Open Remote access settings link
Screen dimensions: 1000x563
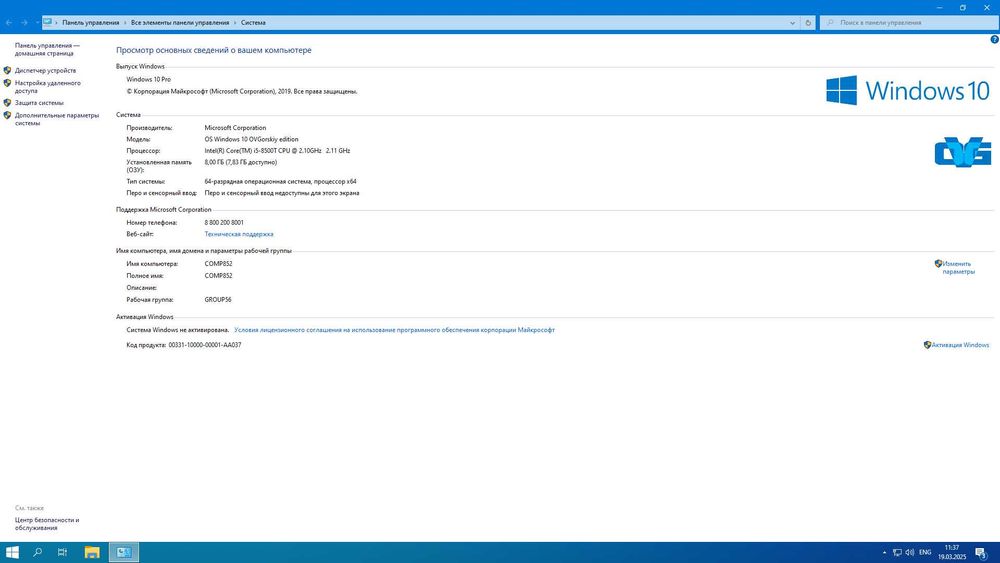pyautogui.click(x=48, y=87)
